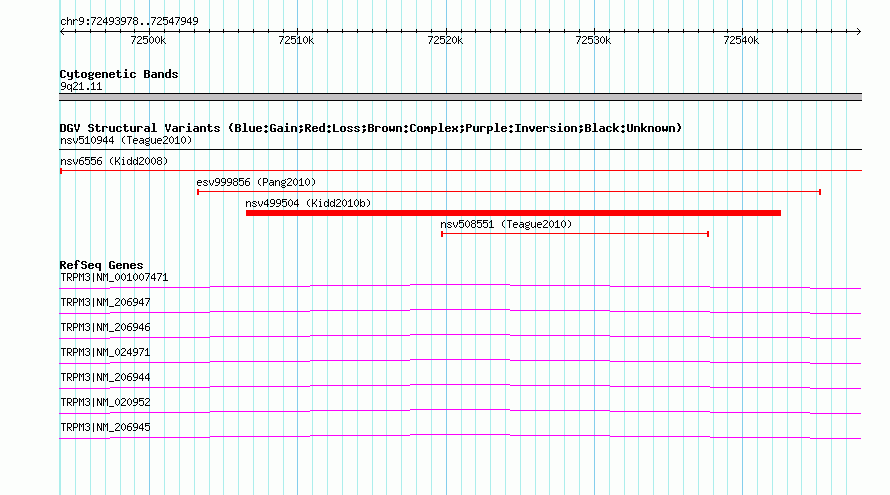This screenshot has width=890, height=495.
Task: Click the 9q21.11 band label
Action: click(81, 86)
